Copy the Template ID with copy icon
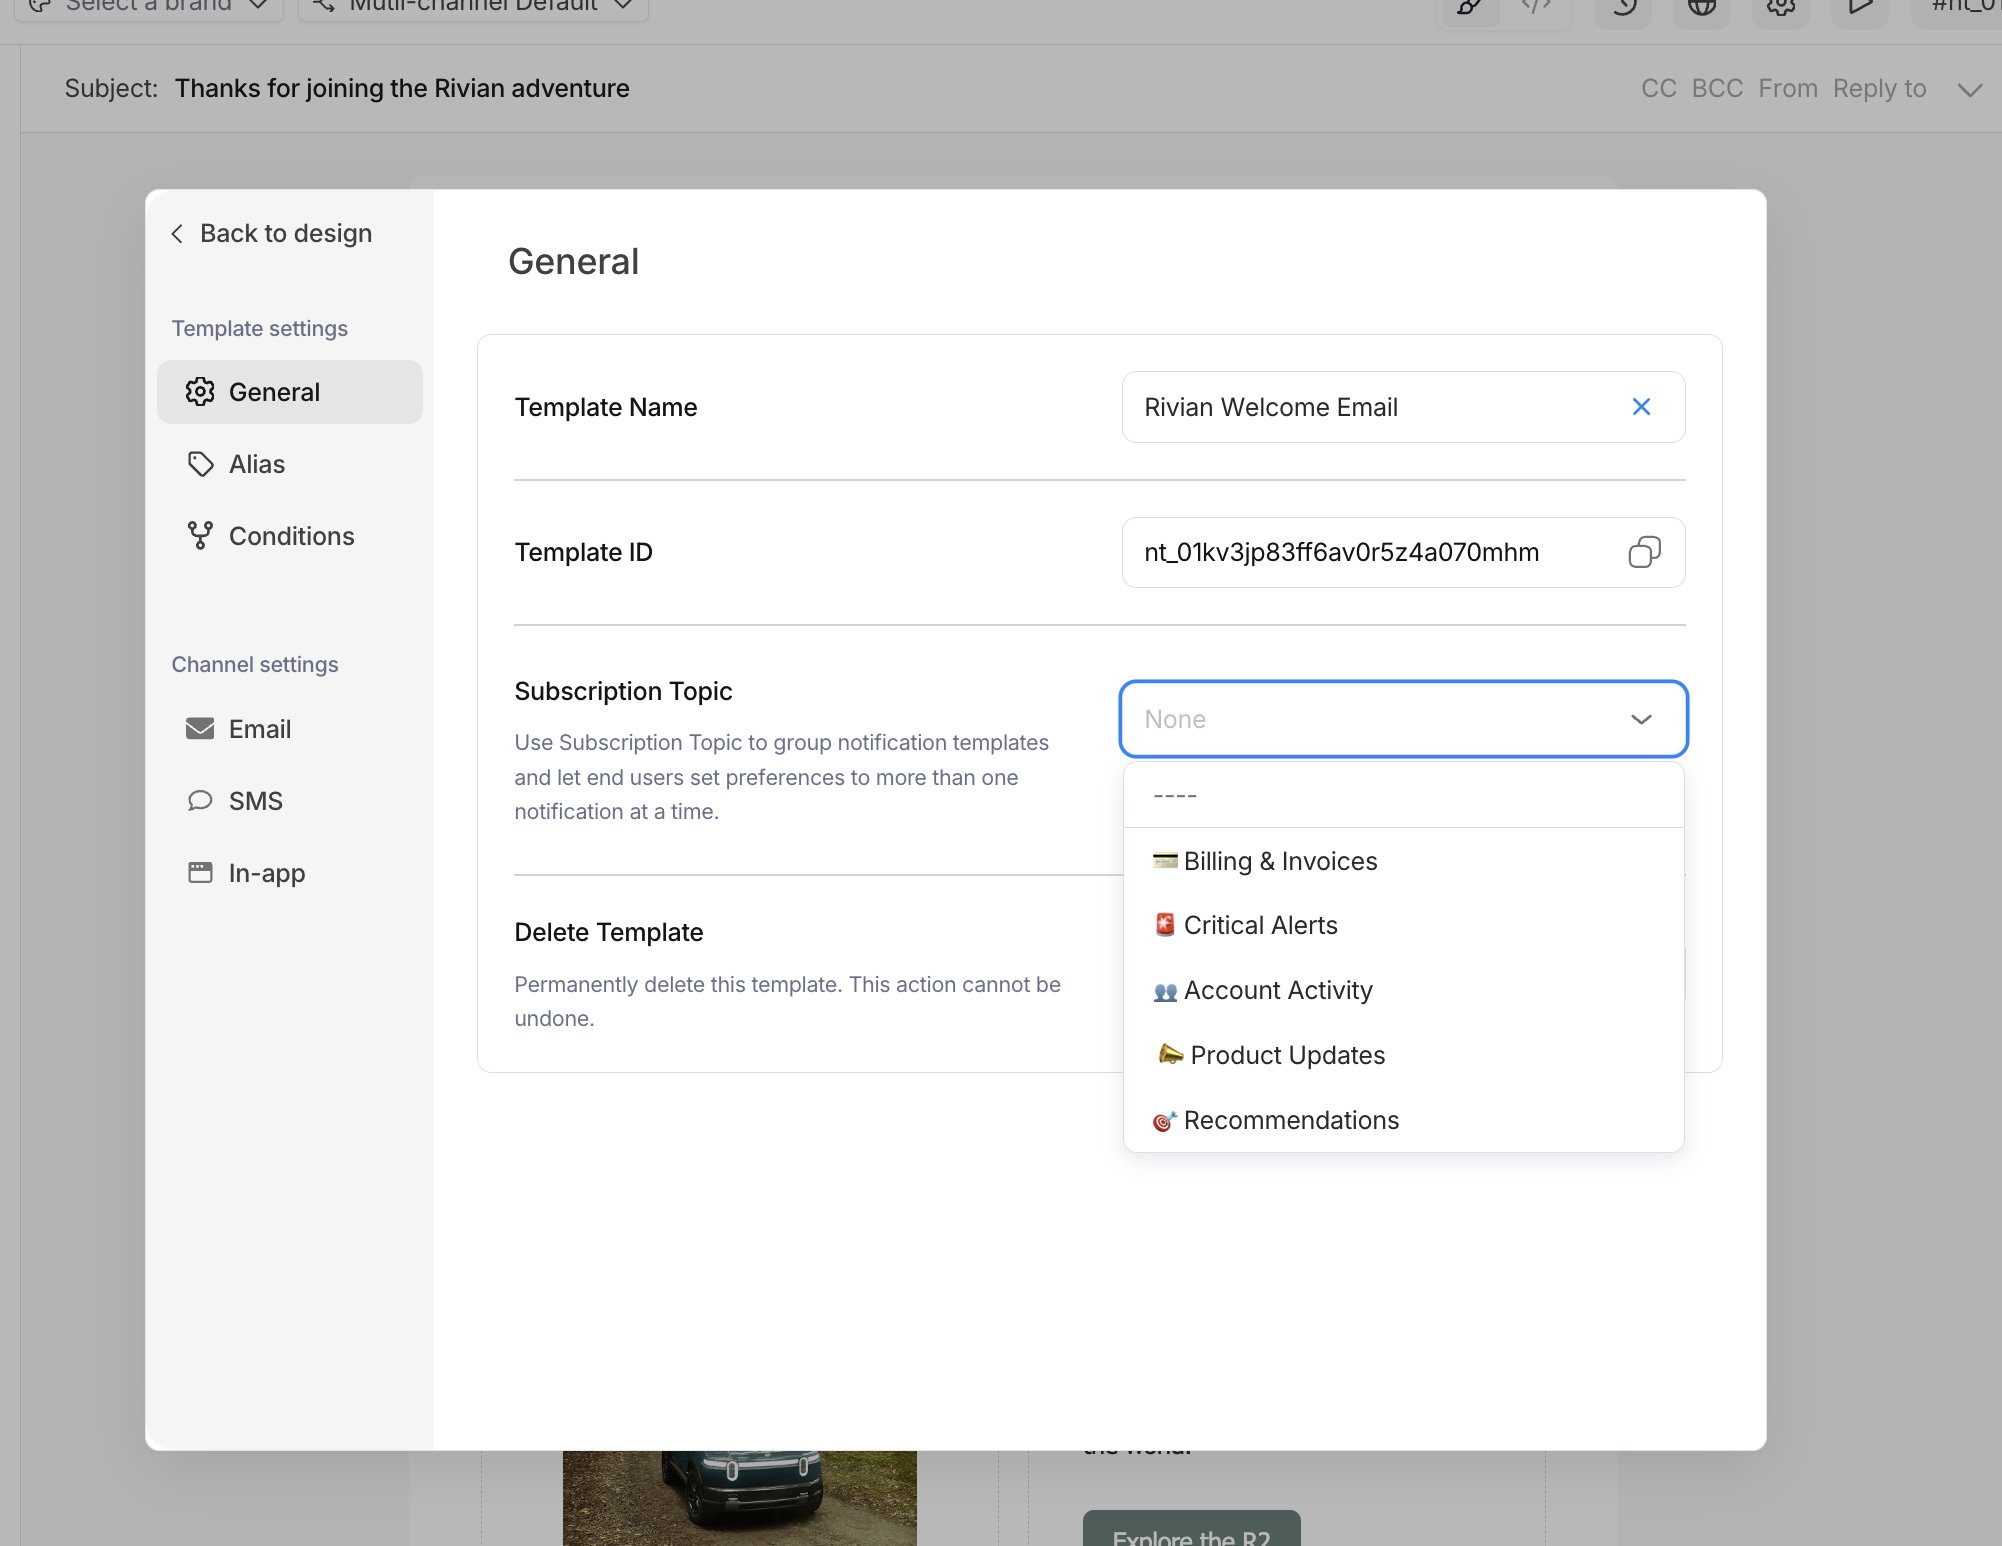This screenshot has width=2002, height=1546. coord(1644,552)
